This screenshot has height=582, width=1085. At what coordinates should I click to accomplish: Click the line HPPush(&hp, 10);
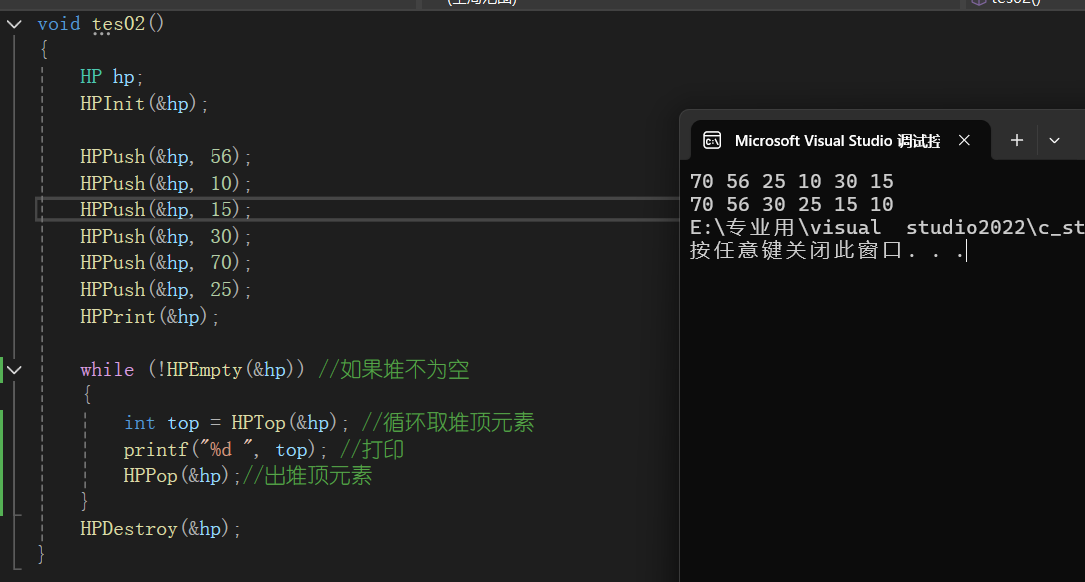(165, 183)
